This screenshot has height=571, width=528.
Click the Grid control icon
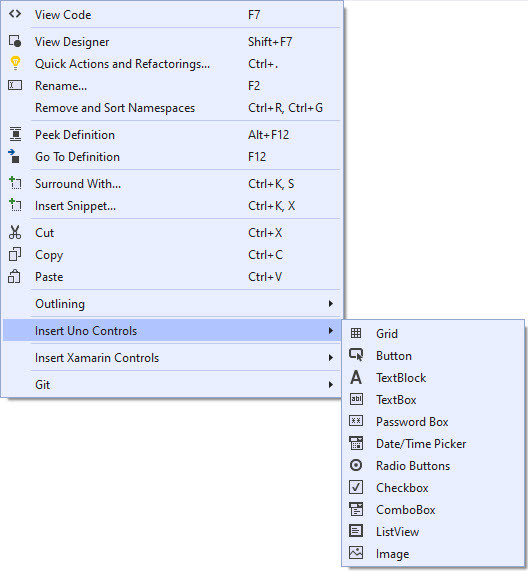[x=356, y=333]
